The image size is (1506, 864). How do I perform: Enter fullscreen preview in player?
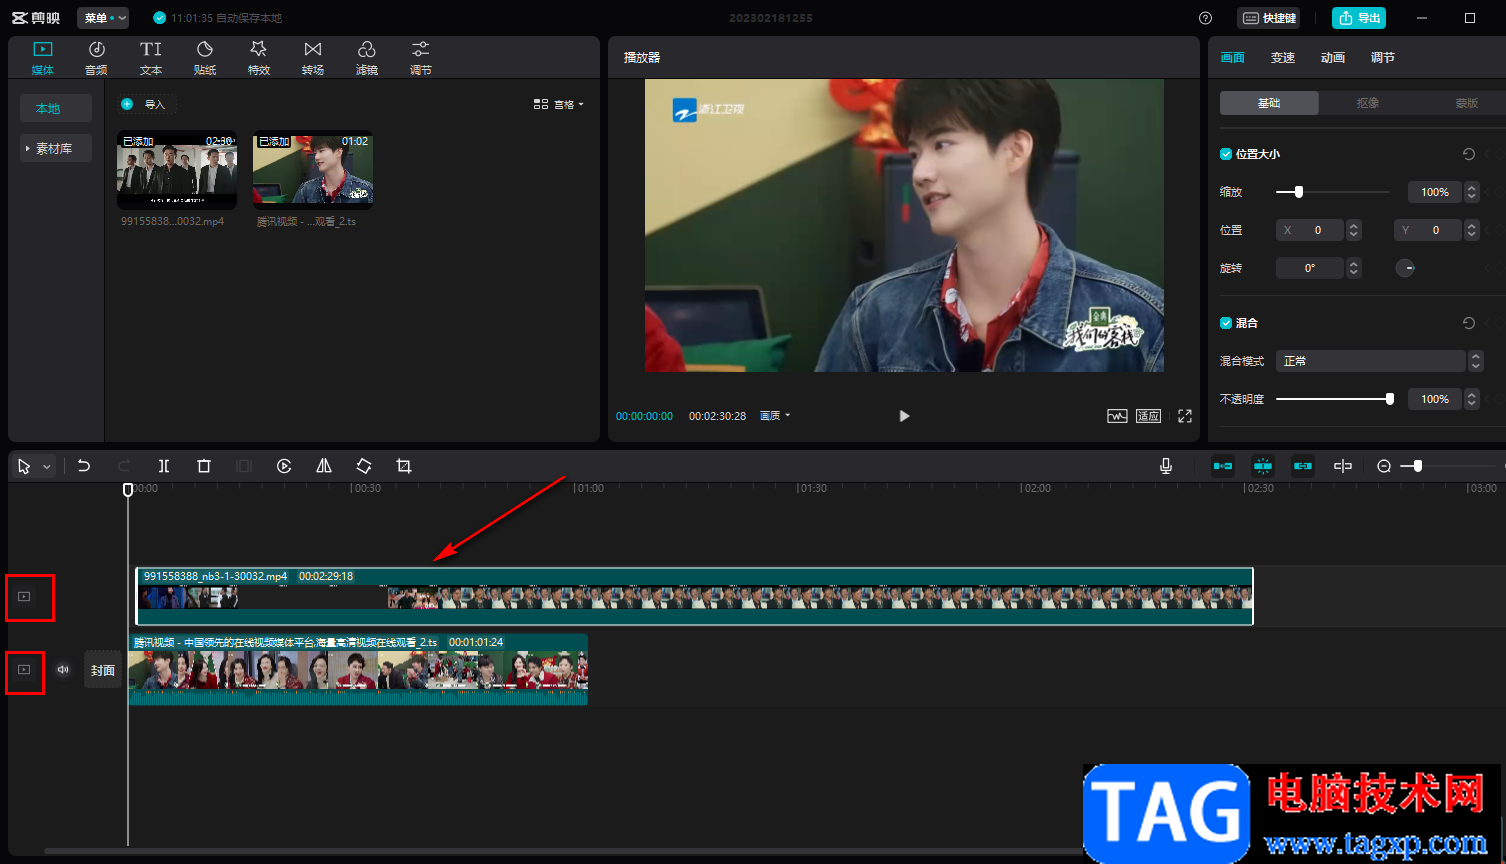[1185, 416]
